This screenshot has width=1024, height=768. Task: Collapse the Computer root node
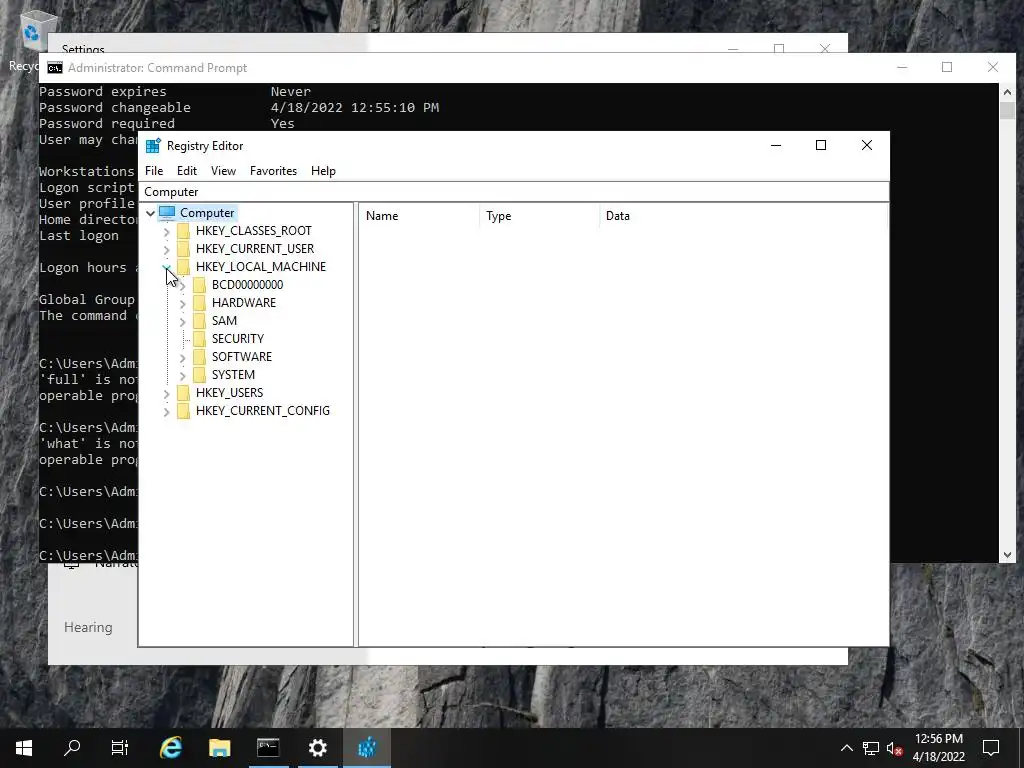150,213
